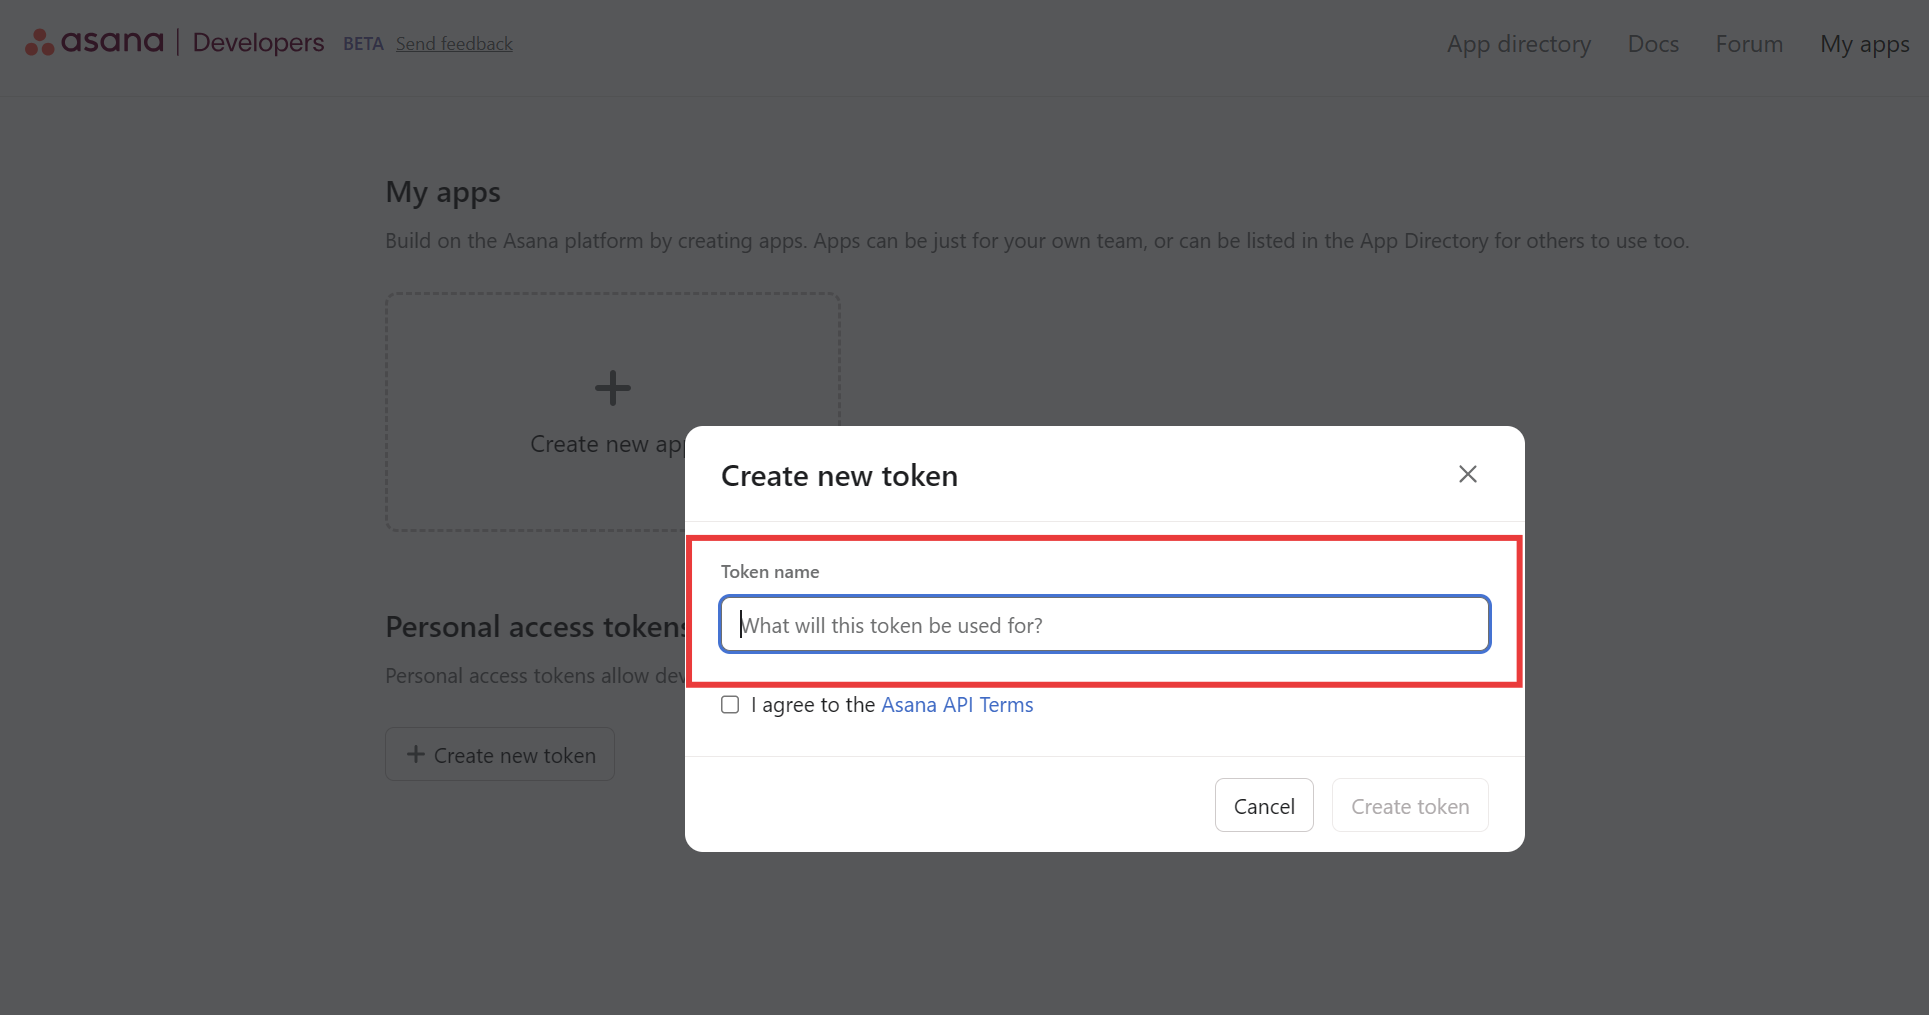
Task: Check the I agree to API Terms checkbox
Action: (730, 705)
